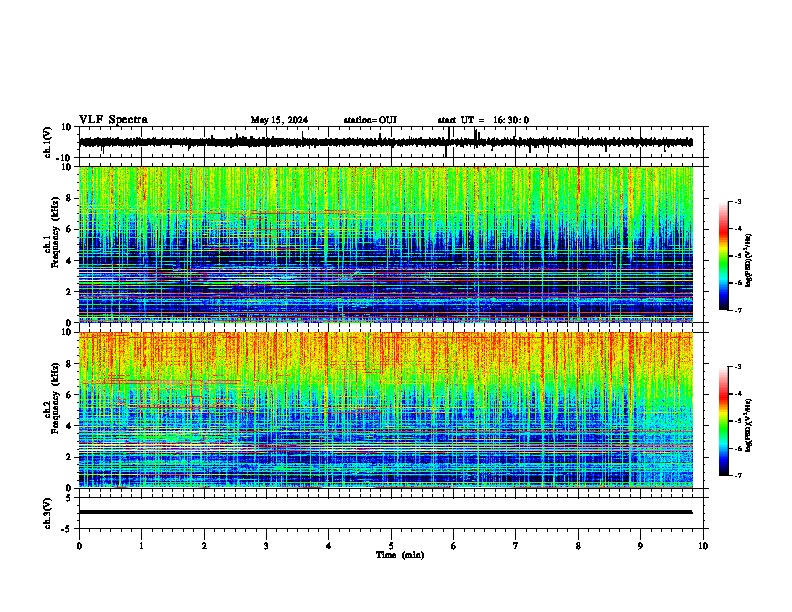Screen dimensions: 792x612
Task: Click the time axis tick label "9"
Action: (x=640, y=546)
